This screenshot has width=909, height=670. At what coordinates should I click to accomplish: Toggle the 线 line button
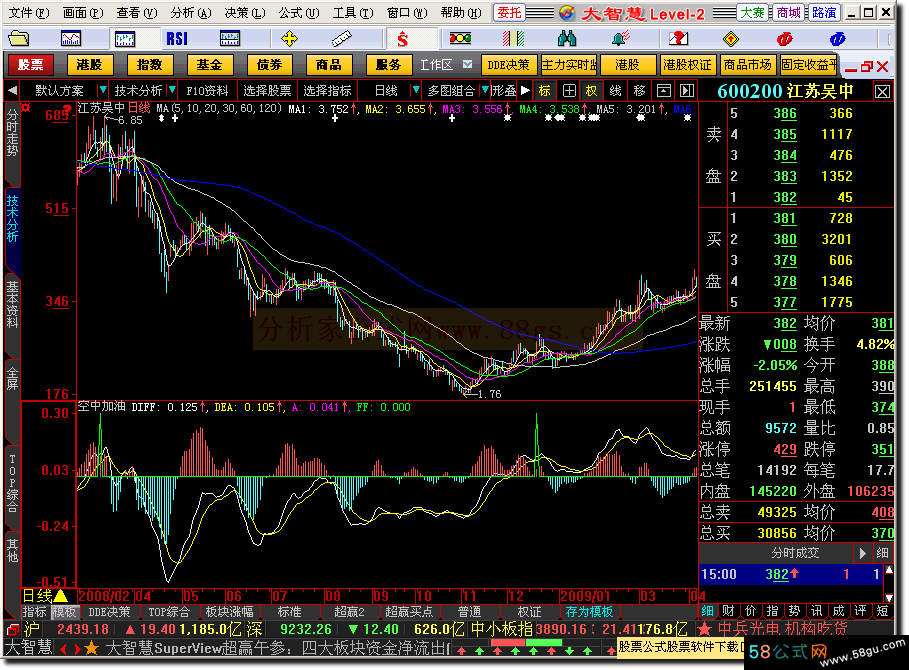click(x=615, y=91)
